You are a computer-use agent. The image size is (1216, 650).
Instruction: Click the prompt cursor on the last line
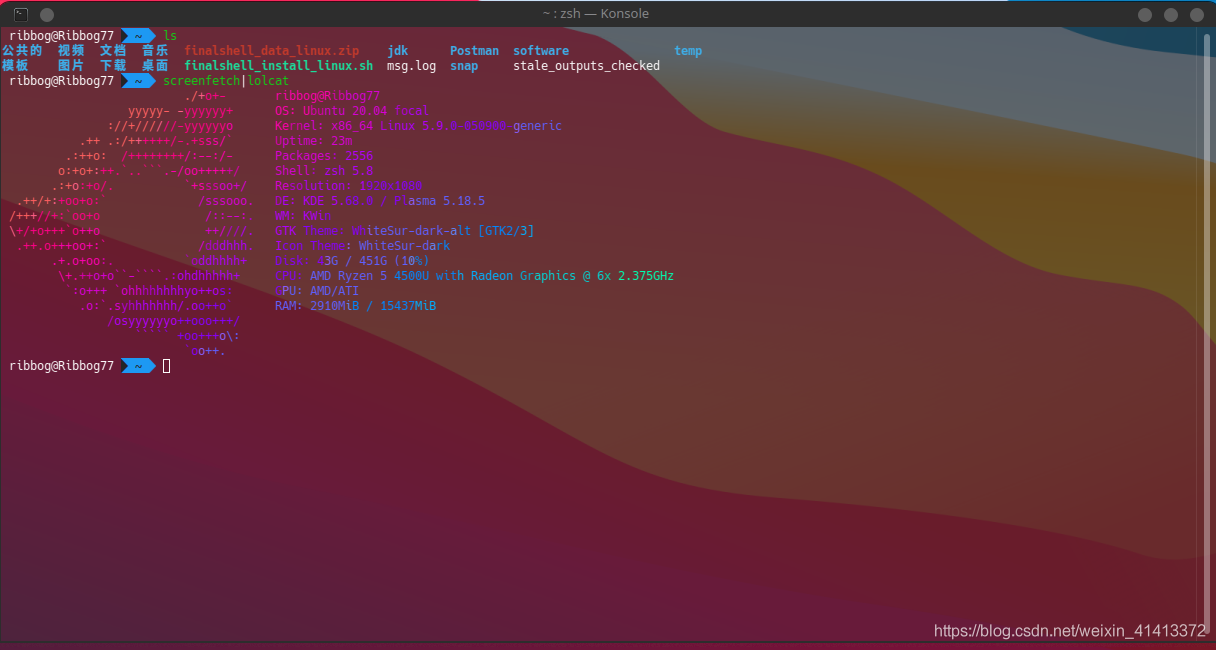tap(167, 366)
